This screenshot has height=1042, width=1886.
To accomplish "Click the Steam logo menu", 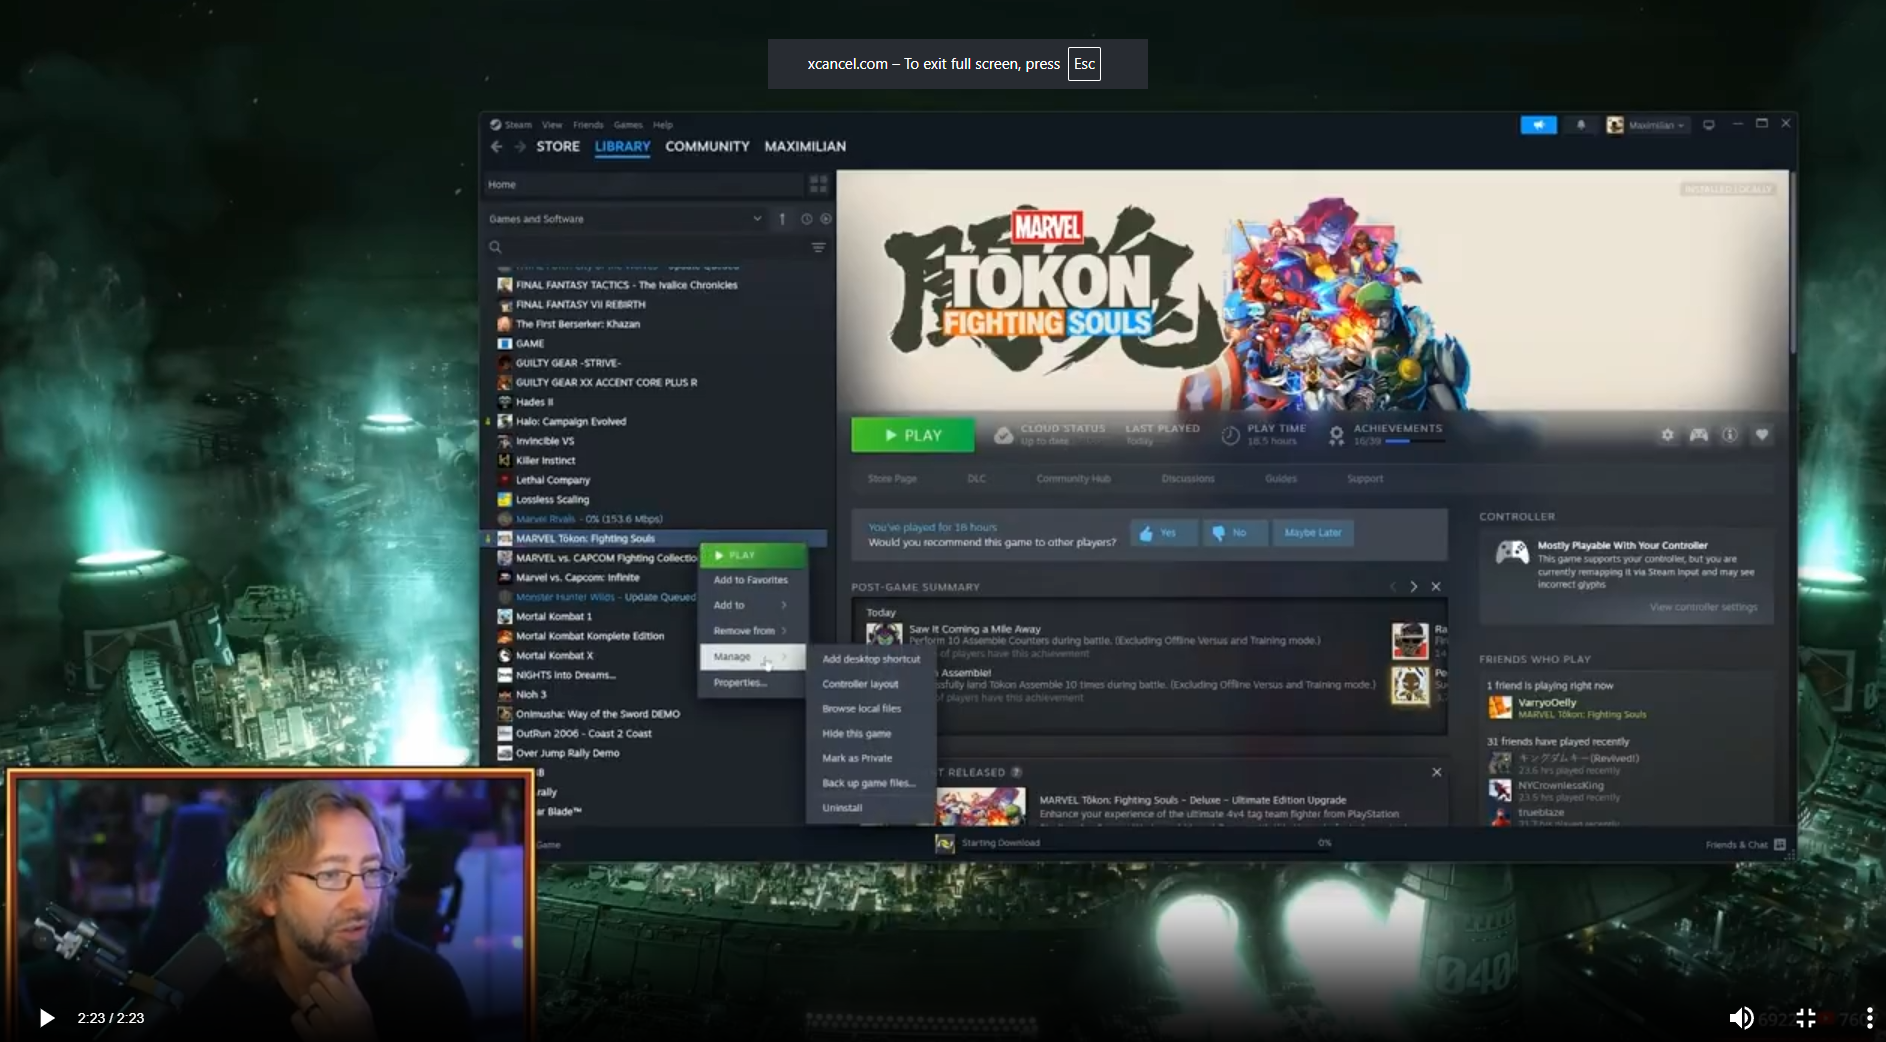I will pos(495,125).
